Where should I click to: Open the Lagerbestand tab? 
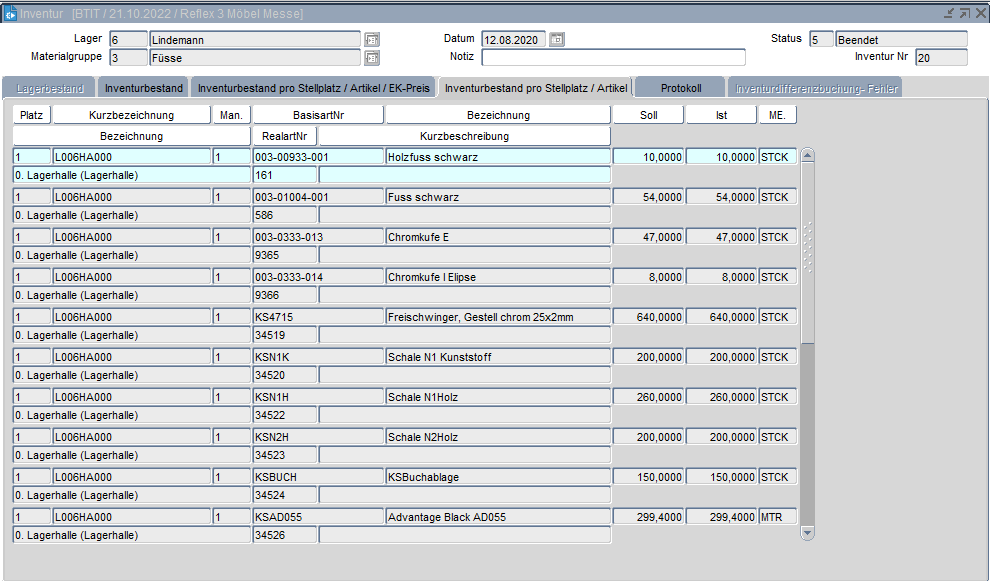pyautogui.click(x=50, y=88)
